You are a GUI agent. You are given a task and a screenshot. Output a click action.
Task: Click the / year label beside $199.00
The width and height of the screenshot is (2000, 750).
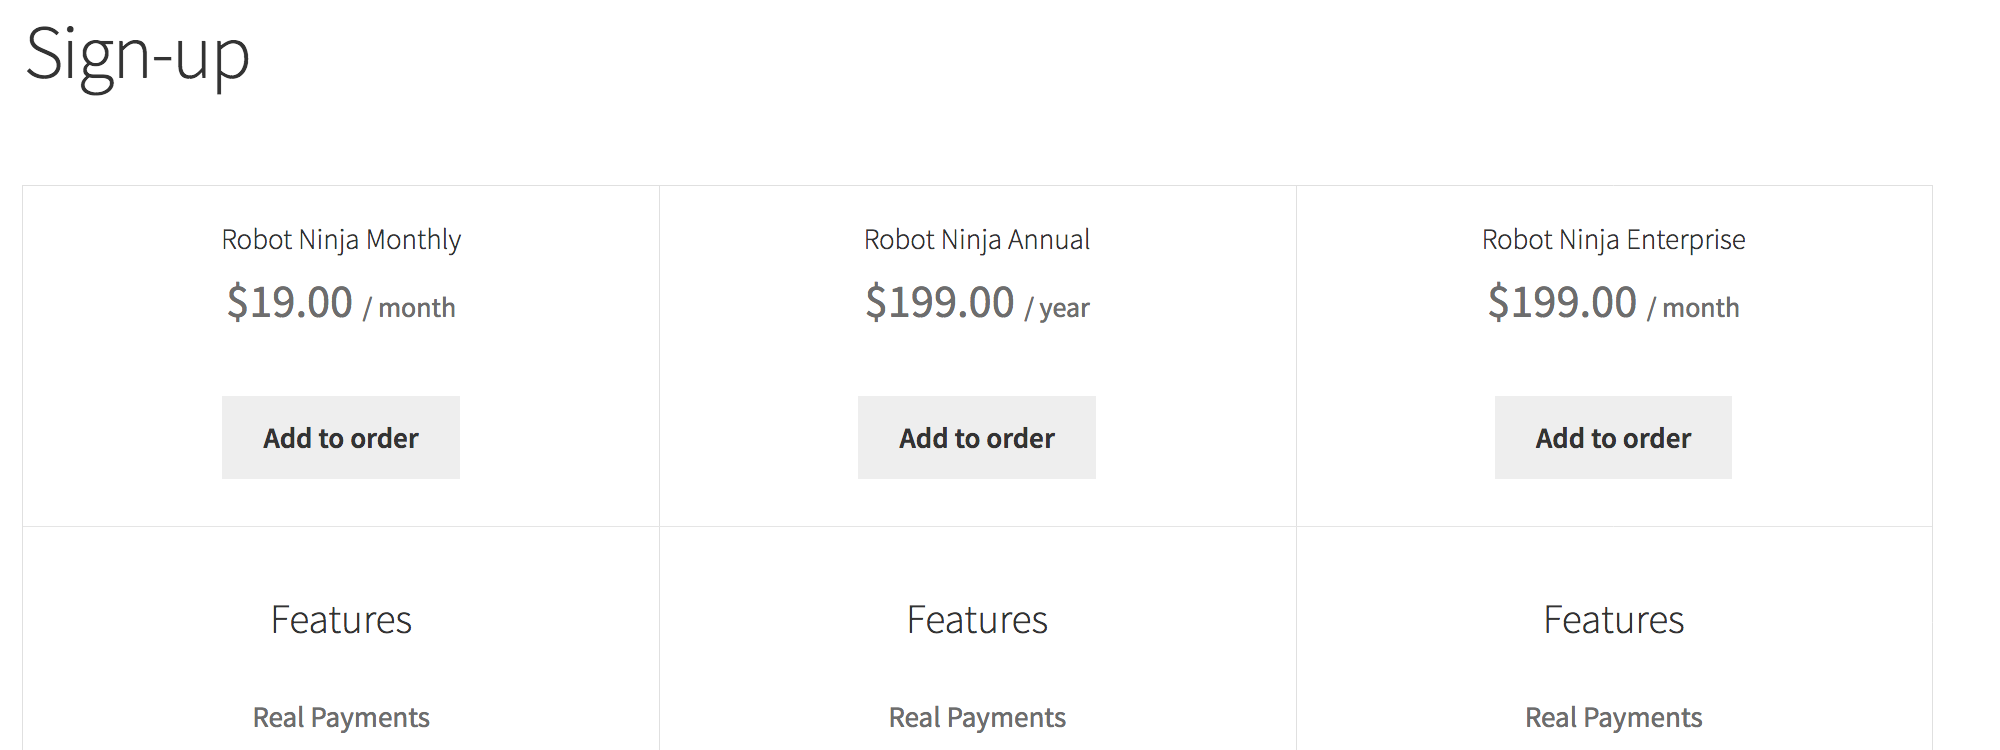click(1057, 308)
